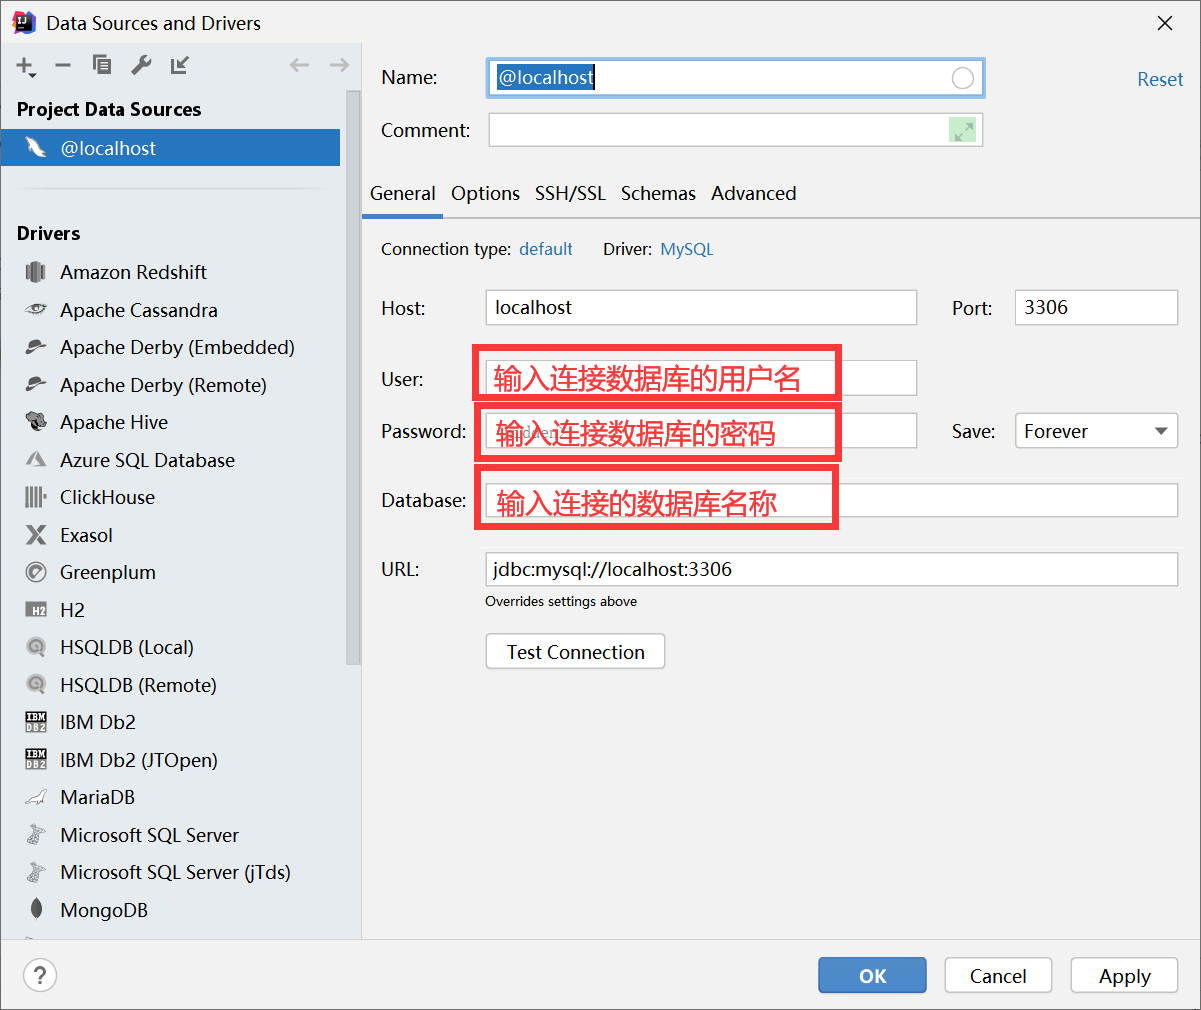Image resolution: width=1201 pixels, height=1010 pixels.
Task: Switch to the Options tab
Action: click(485, 193)
